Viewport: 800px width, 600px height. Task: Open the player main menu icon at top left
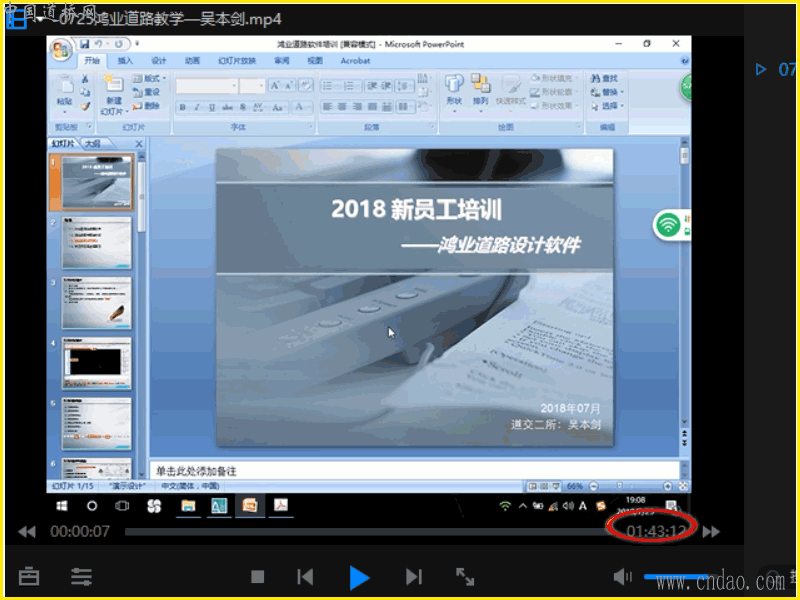(x=16, y=19)
